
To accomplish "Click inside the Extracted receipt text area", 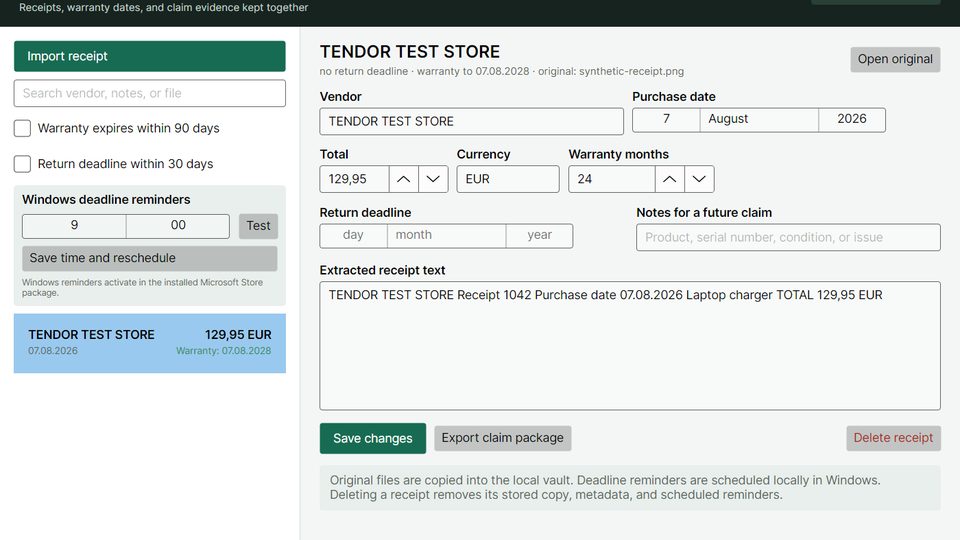I will (630, 346).
